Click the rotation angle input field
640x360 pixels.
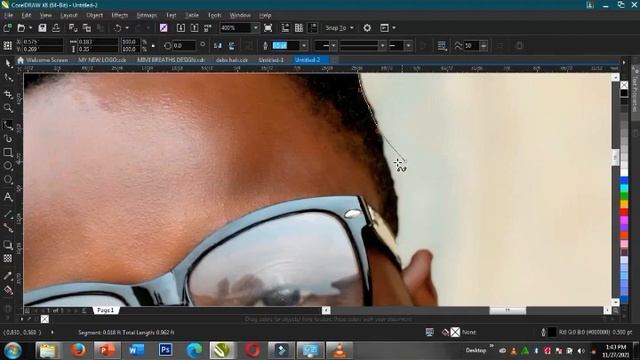[x=183, y=46]
